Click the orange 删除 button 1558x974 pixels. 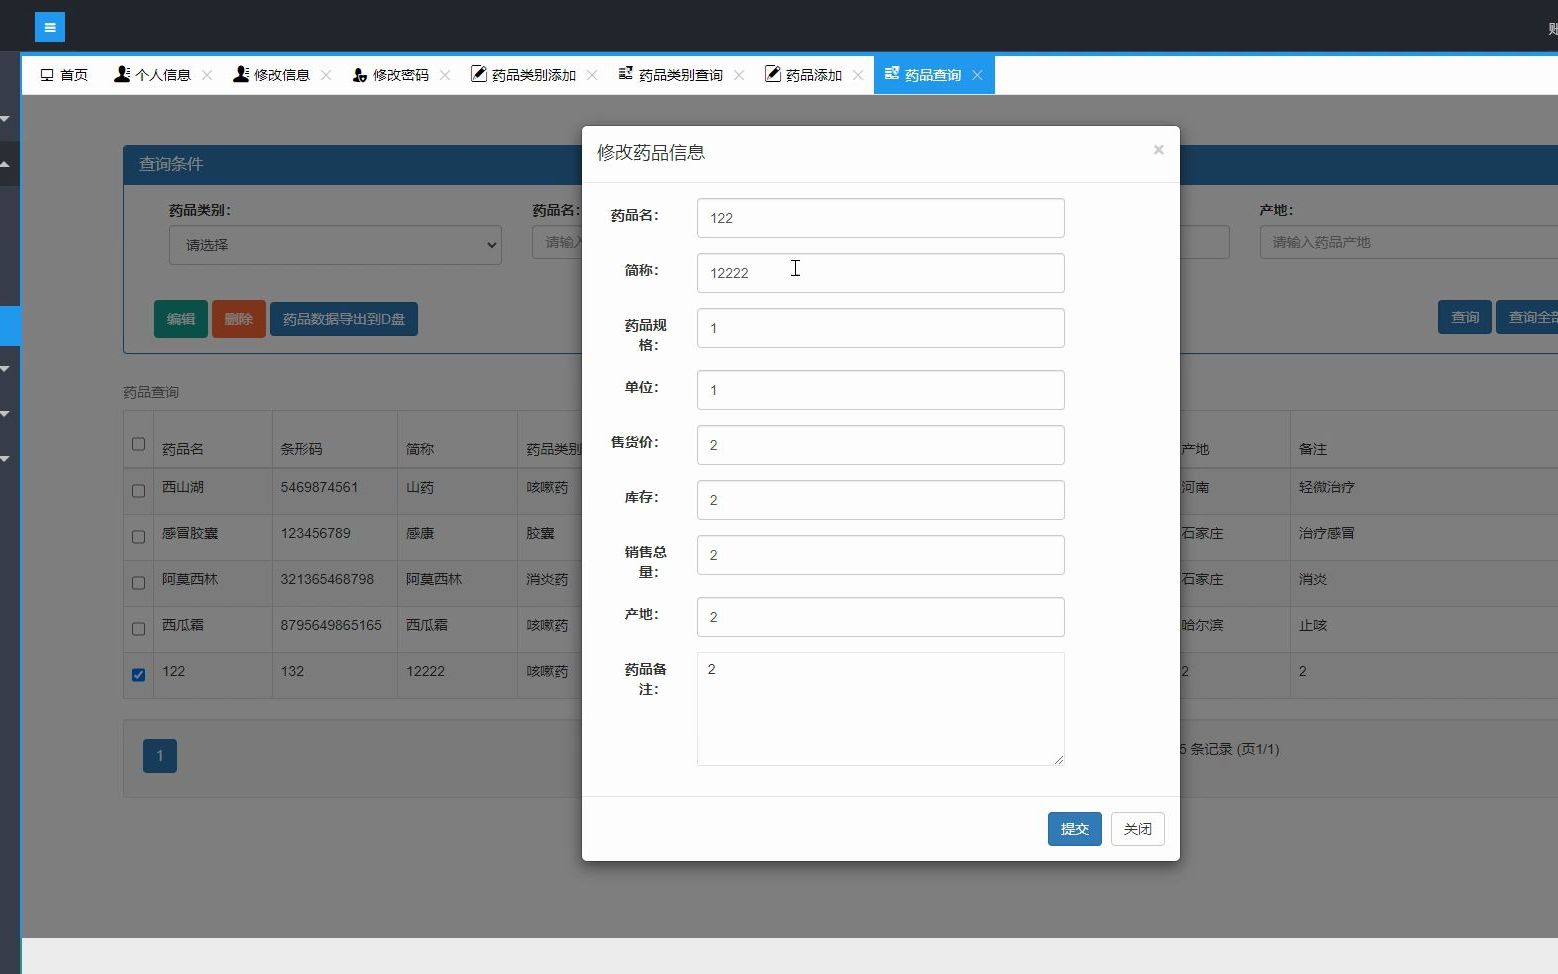[x=239, y=319]
